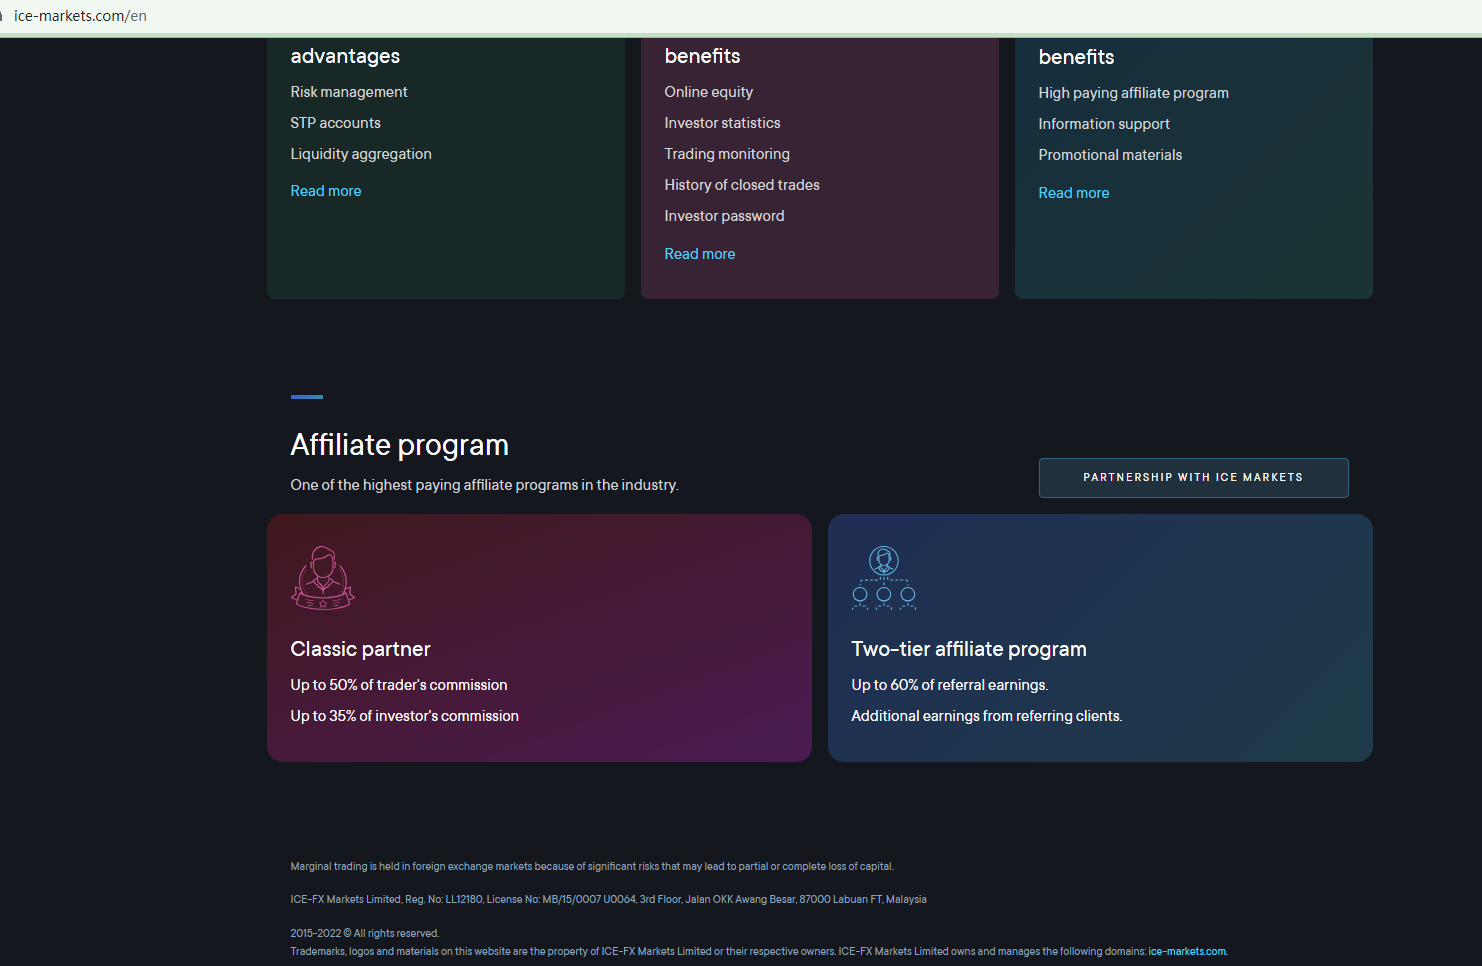Click Investor password text
The width and height of the screenshot is (1482, 966).
[x=724, y=216]
